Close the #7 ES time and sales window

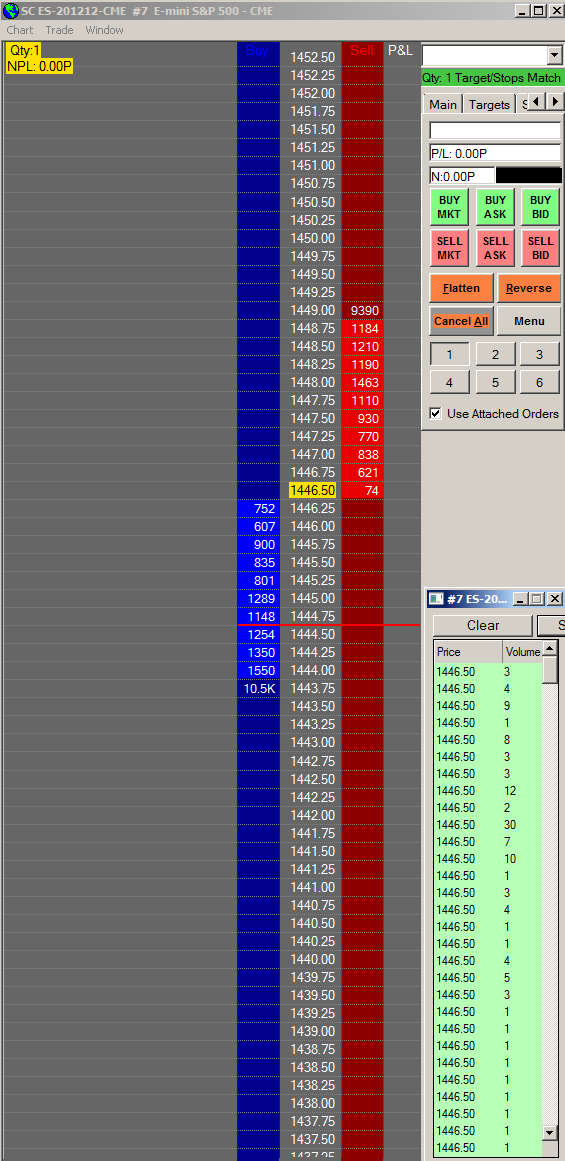pos(555,598)
